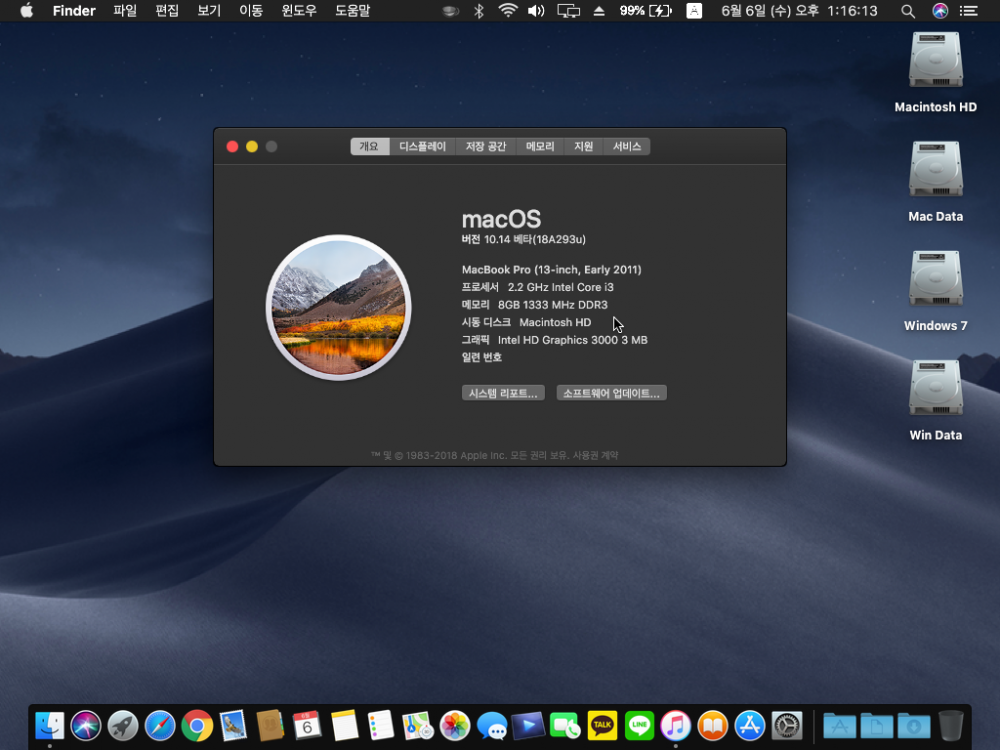Open App Store from the Dock
Image resolution: width=1000 pixels, height=750 pixels.
click(749, 726)
